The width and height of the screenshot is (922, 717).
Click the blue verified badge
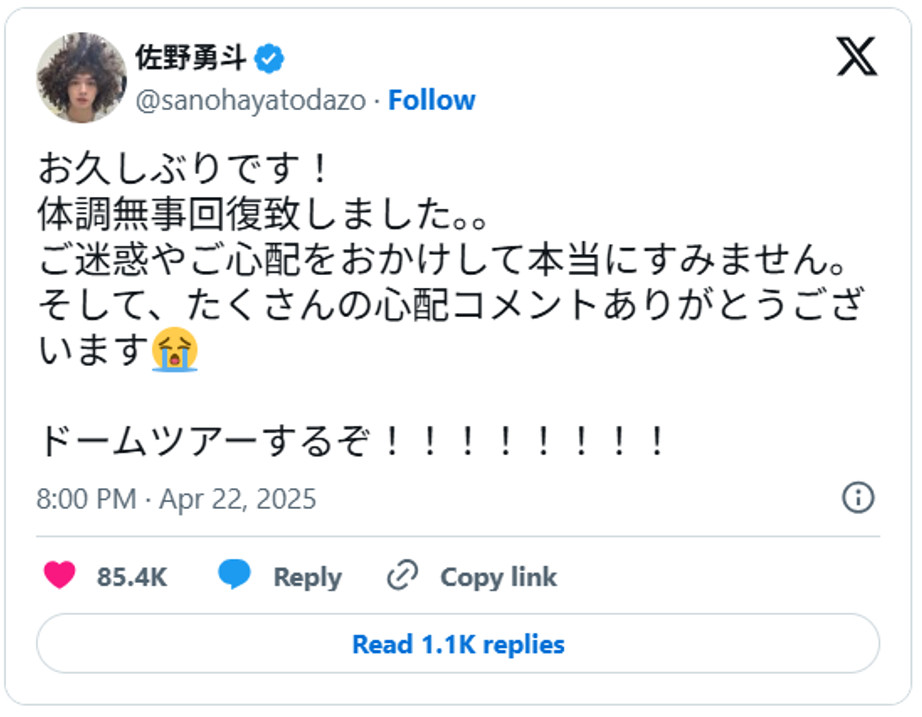coord(270,59)
